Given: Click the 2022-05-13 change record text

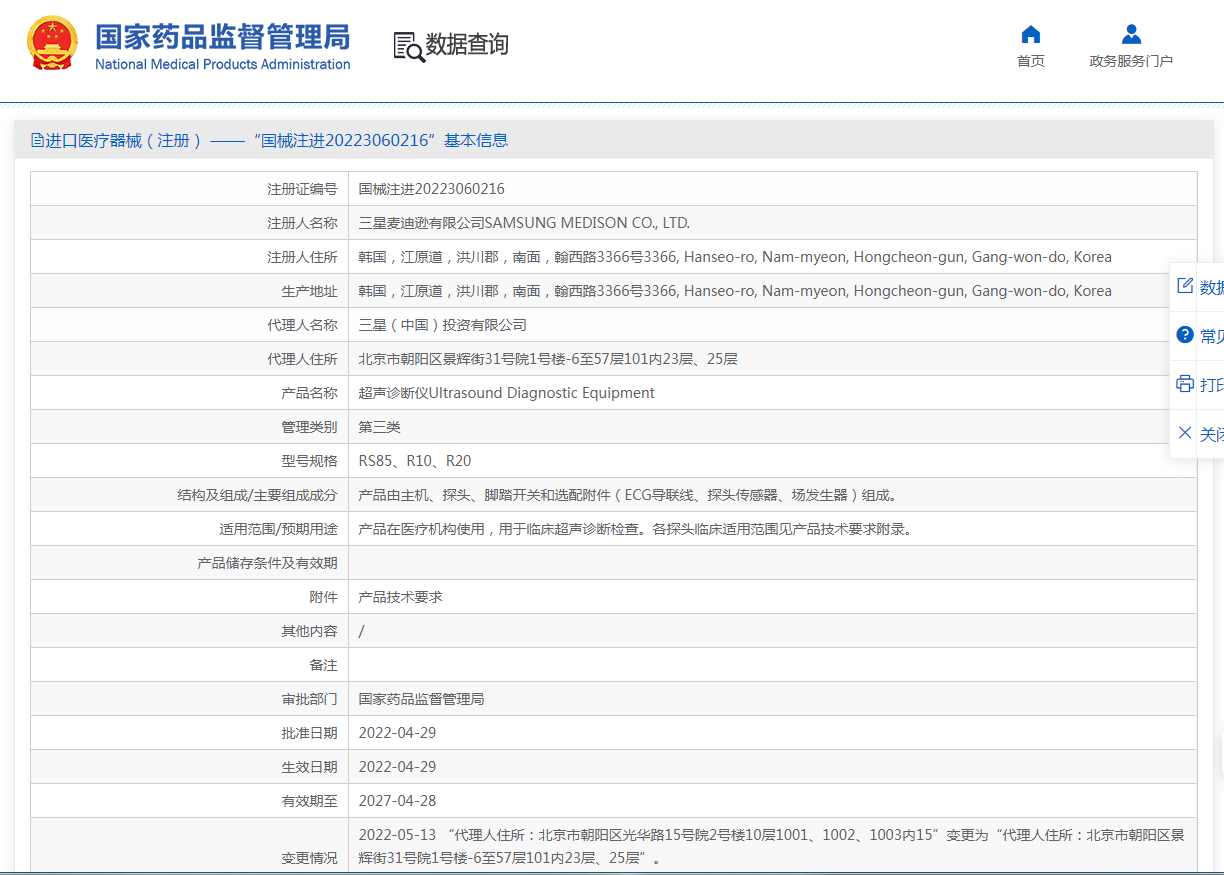Looking at the screenshot, I should (772, 846).
